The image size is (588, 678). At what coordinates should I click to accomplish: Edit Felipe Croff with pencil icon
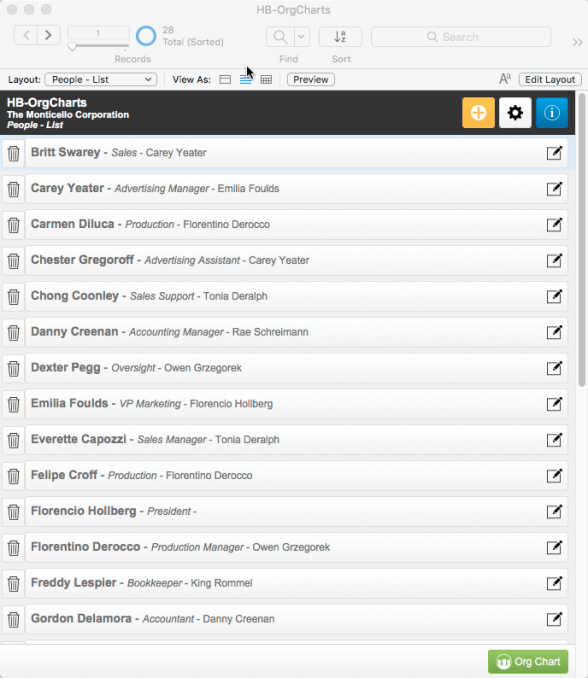point(554,476)
